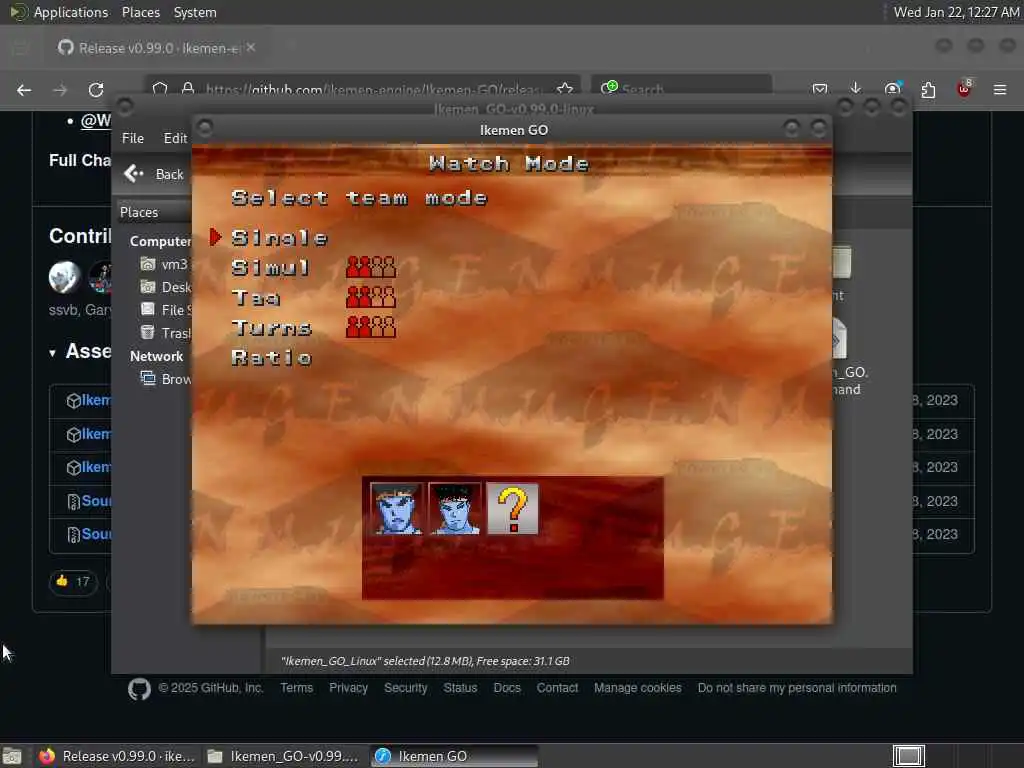Click the team size icons next to Simul
Image resolution: width=1024 pixels, height=768 pixels.
coord(371,266)
